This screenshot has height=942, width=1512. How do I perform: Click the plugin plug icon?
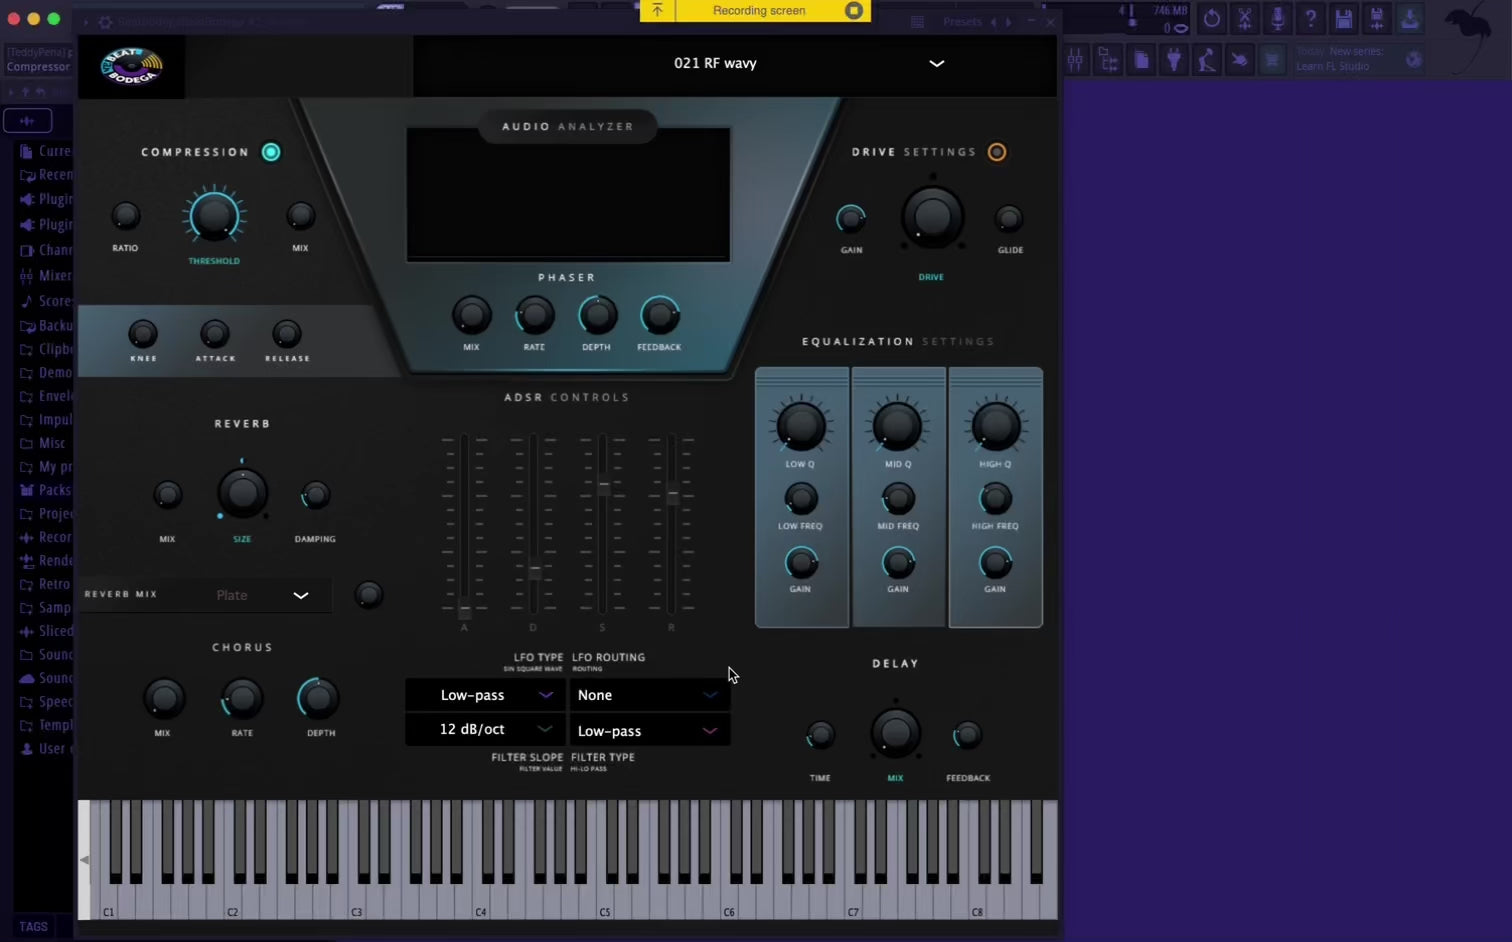tap(1174, 60)
